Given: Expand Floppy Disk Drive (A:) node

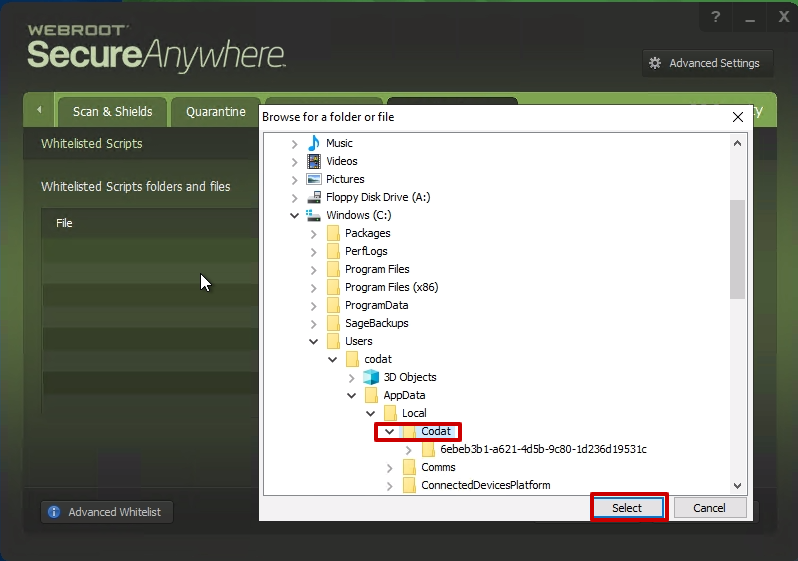Looking at the screenshot, I should [294, 198].
